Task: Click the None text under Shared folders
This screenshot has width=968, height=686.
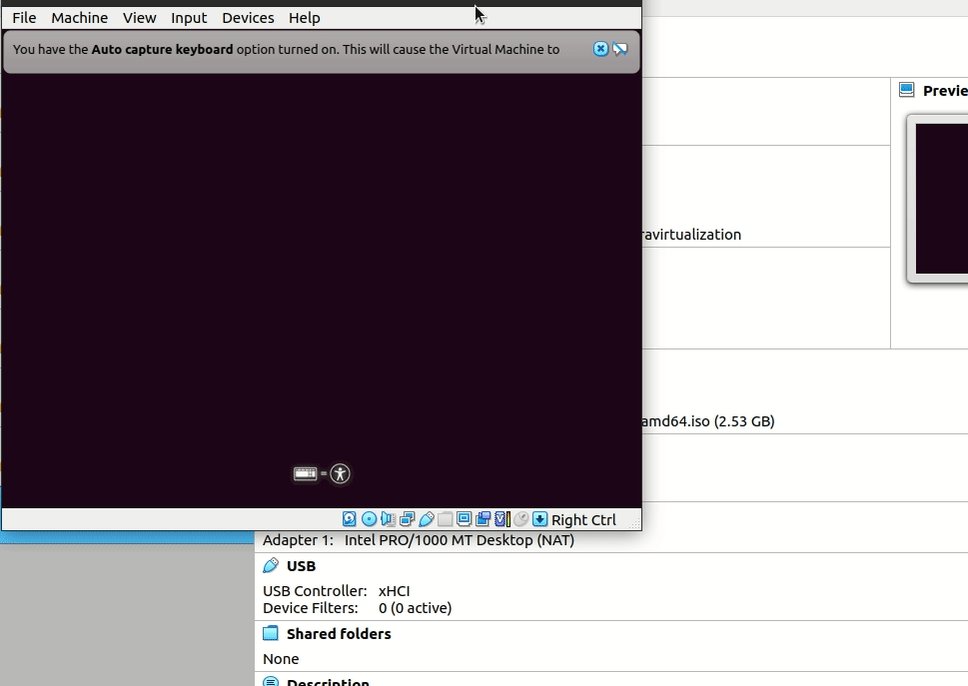Action: point(281,659)
